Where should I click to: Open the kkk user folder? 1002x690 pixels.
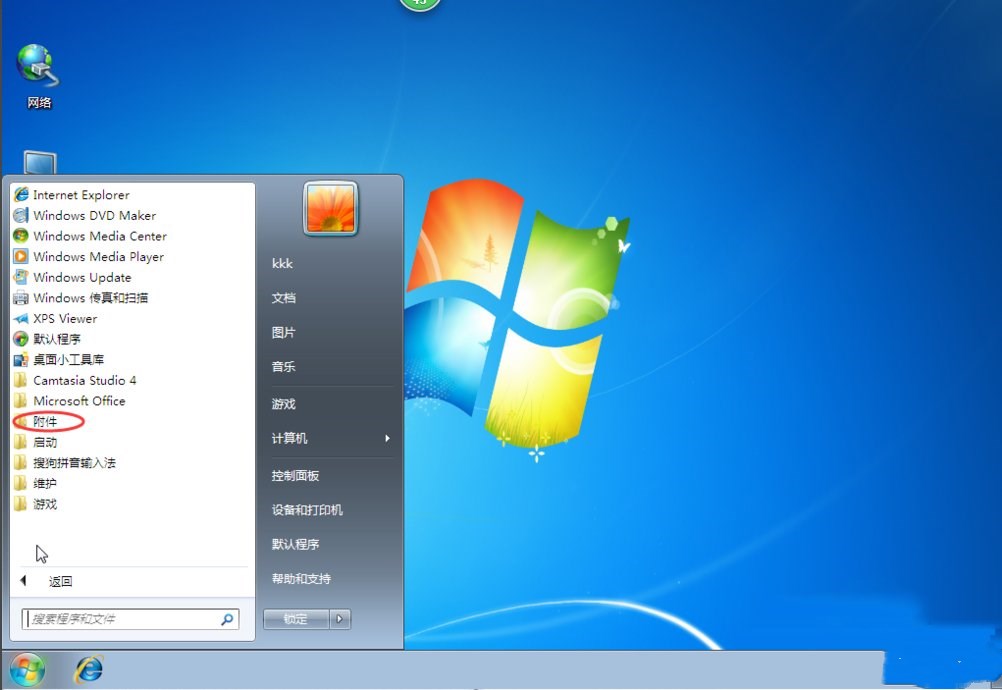click(282, 263)
